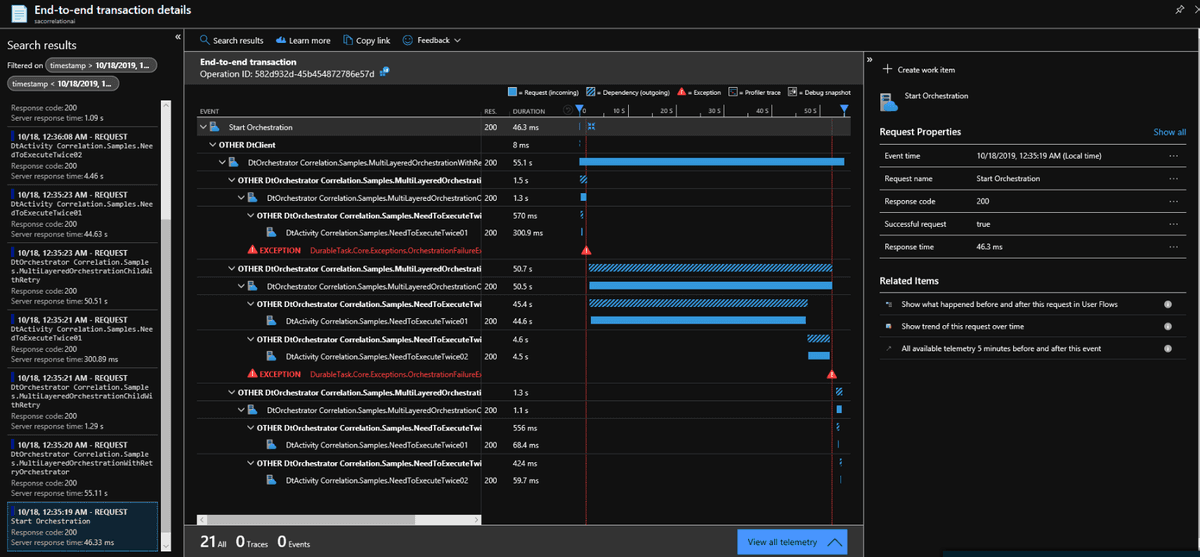The height and width of the screenshot is (557, 1200).
Task: Click Copy link in toolbar
Action: 366,40
